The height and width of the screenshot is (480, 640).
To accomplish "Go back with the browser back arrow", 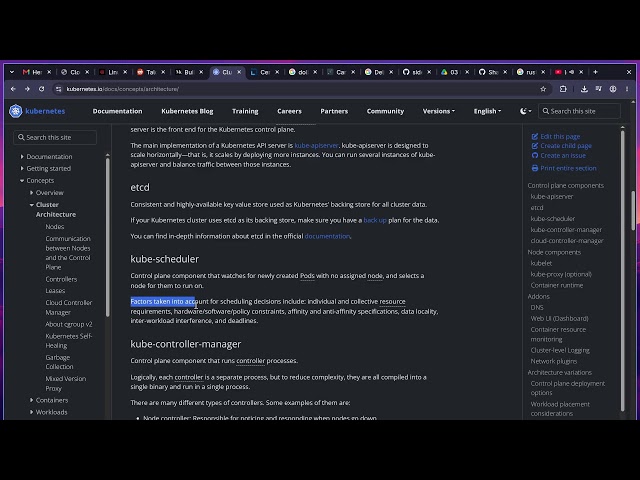I will 13,89.
